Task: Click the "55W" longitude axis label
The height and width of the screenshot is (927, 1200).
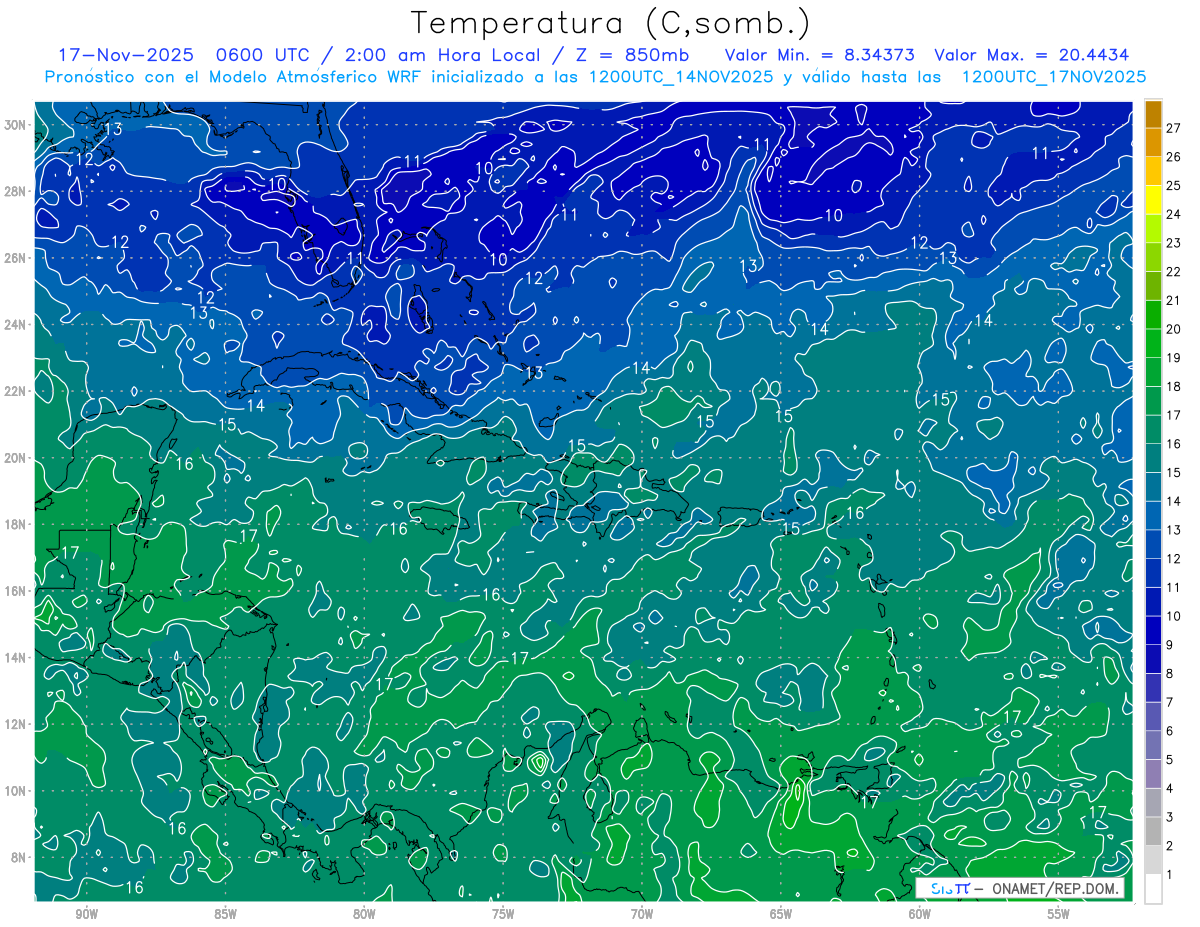Action: 1058,915
